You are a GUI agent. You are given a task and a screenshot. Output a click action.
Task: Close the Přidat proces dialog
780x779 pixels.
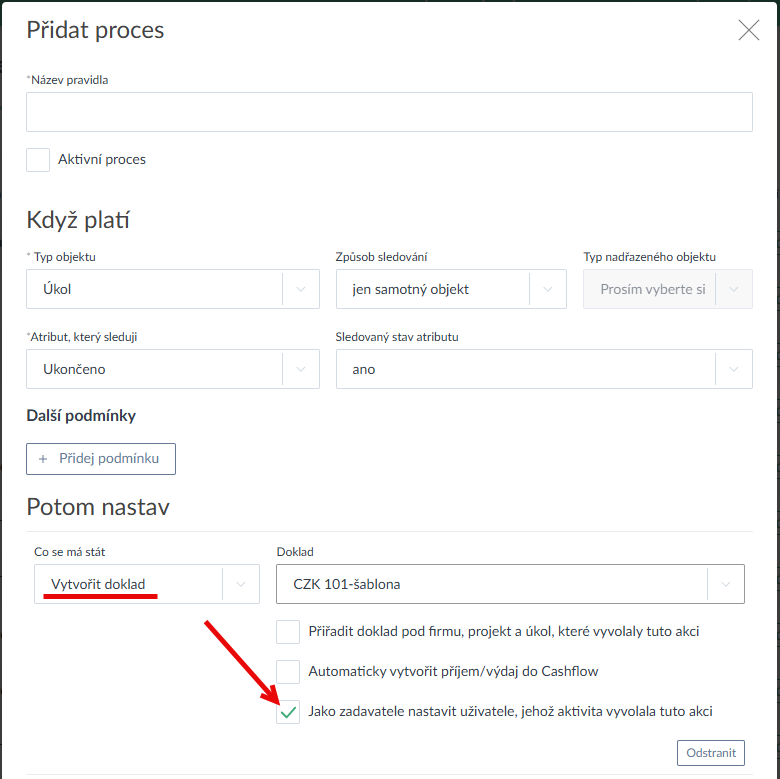tap(748, 30)
